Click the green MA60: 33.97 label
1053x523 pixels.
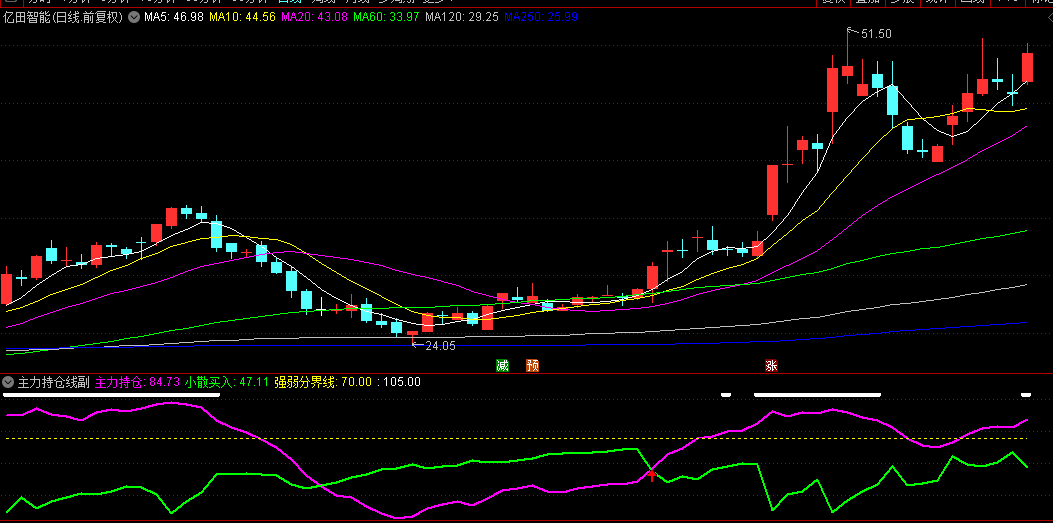[x=387, y=17]
